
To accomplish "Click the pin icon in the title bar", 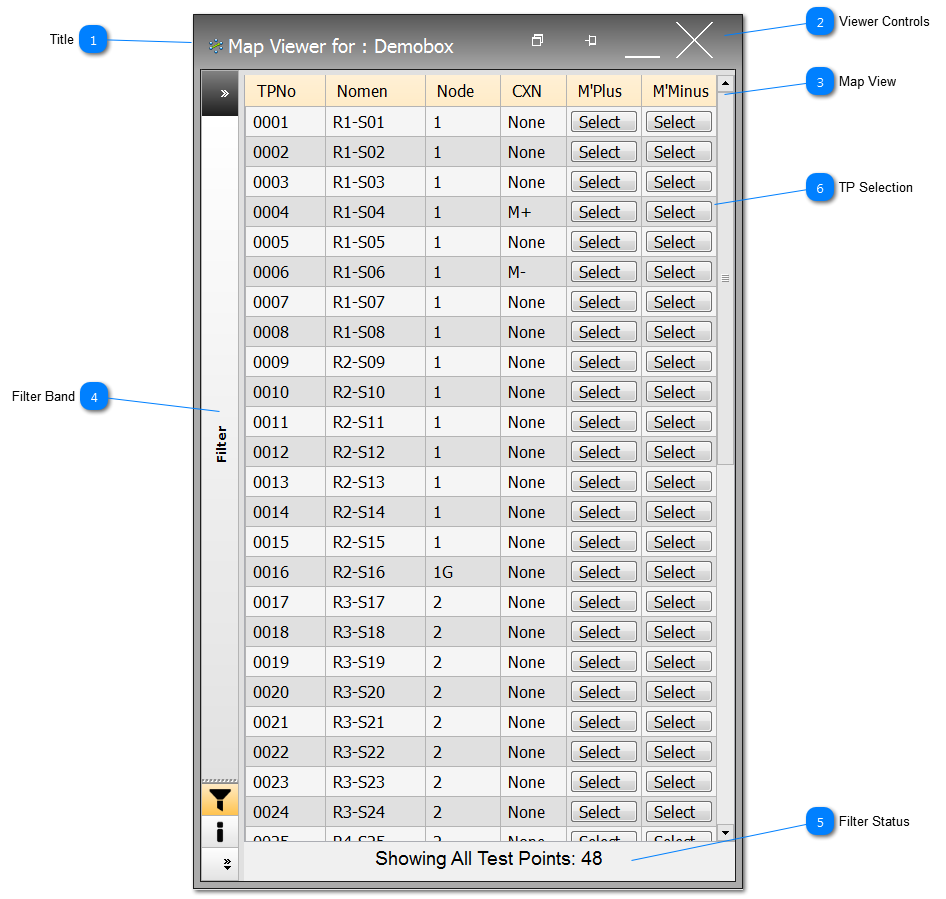I will point(590,40).
